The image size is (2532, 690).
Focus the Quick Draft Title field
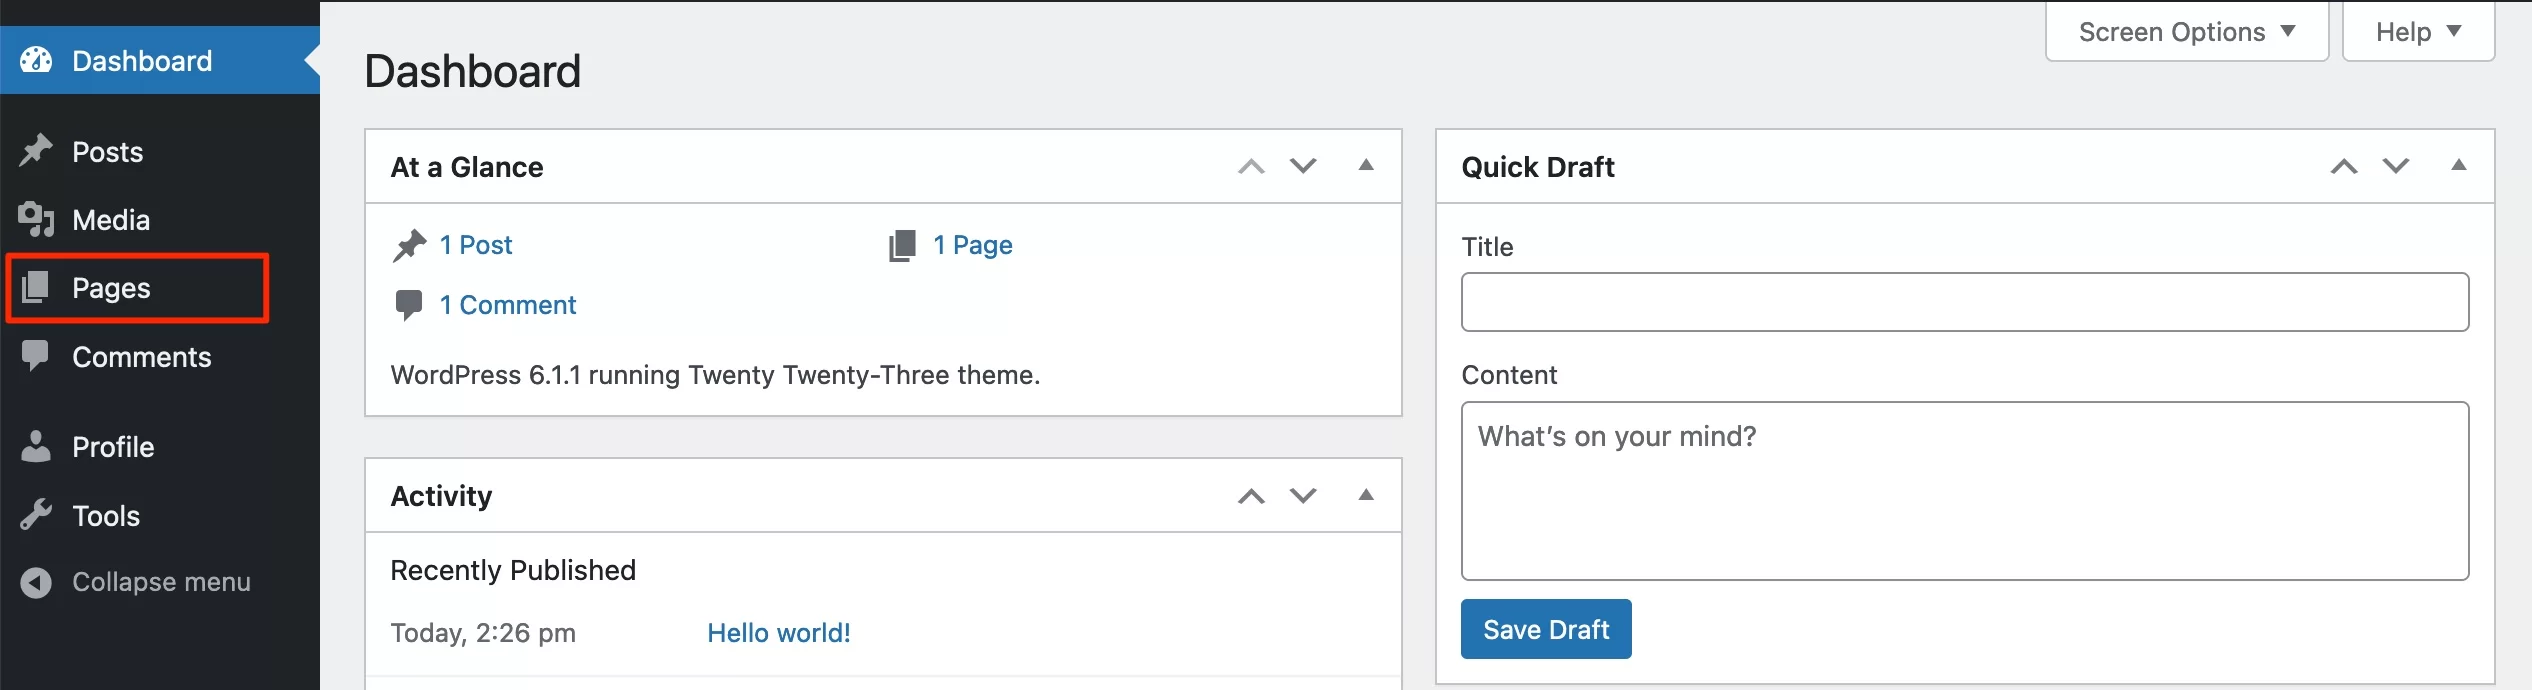[1965, 302]
